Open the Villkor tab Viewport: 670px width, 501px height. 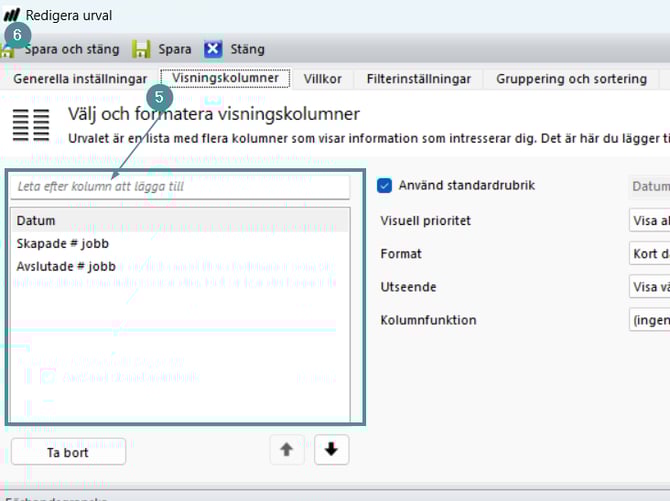(x=321, y=79)
